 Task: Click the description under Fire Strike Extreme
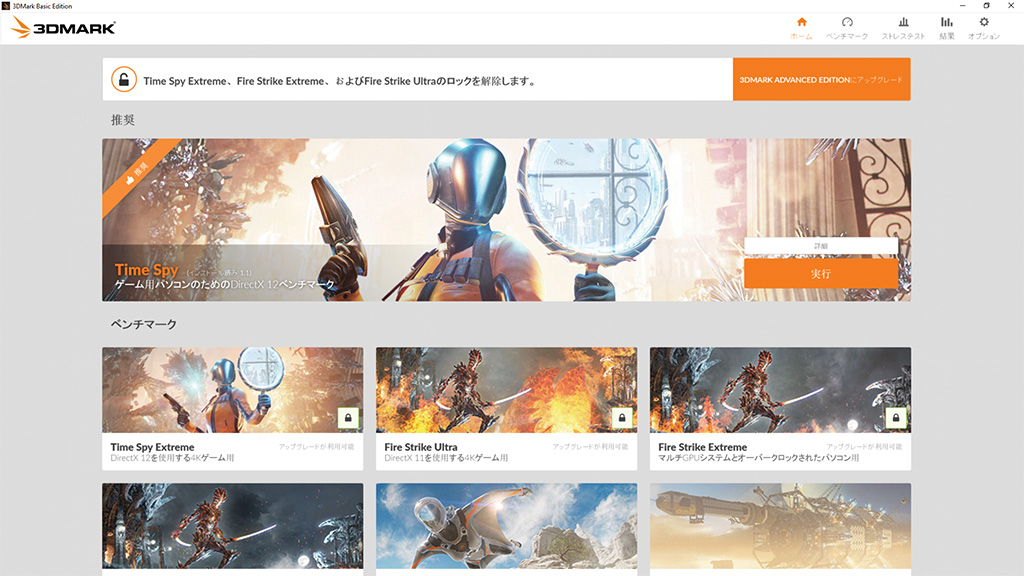(x=758, y=458)
